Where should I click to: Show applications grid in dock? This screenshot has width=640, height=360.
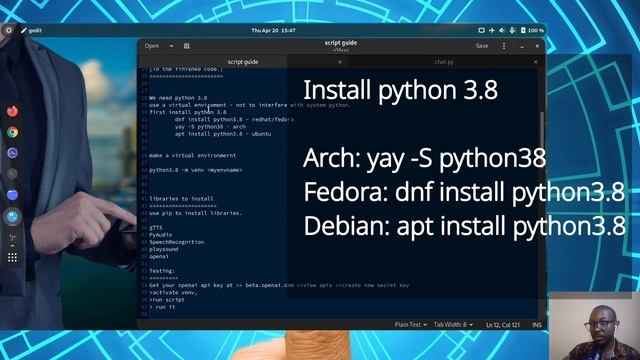pyautogui.click(x=12, y=257)
